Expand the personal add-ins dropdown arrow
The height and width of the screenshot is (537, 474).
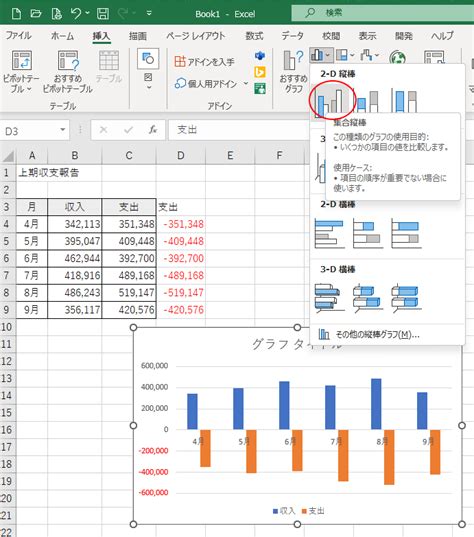[246, 84]
